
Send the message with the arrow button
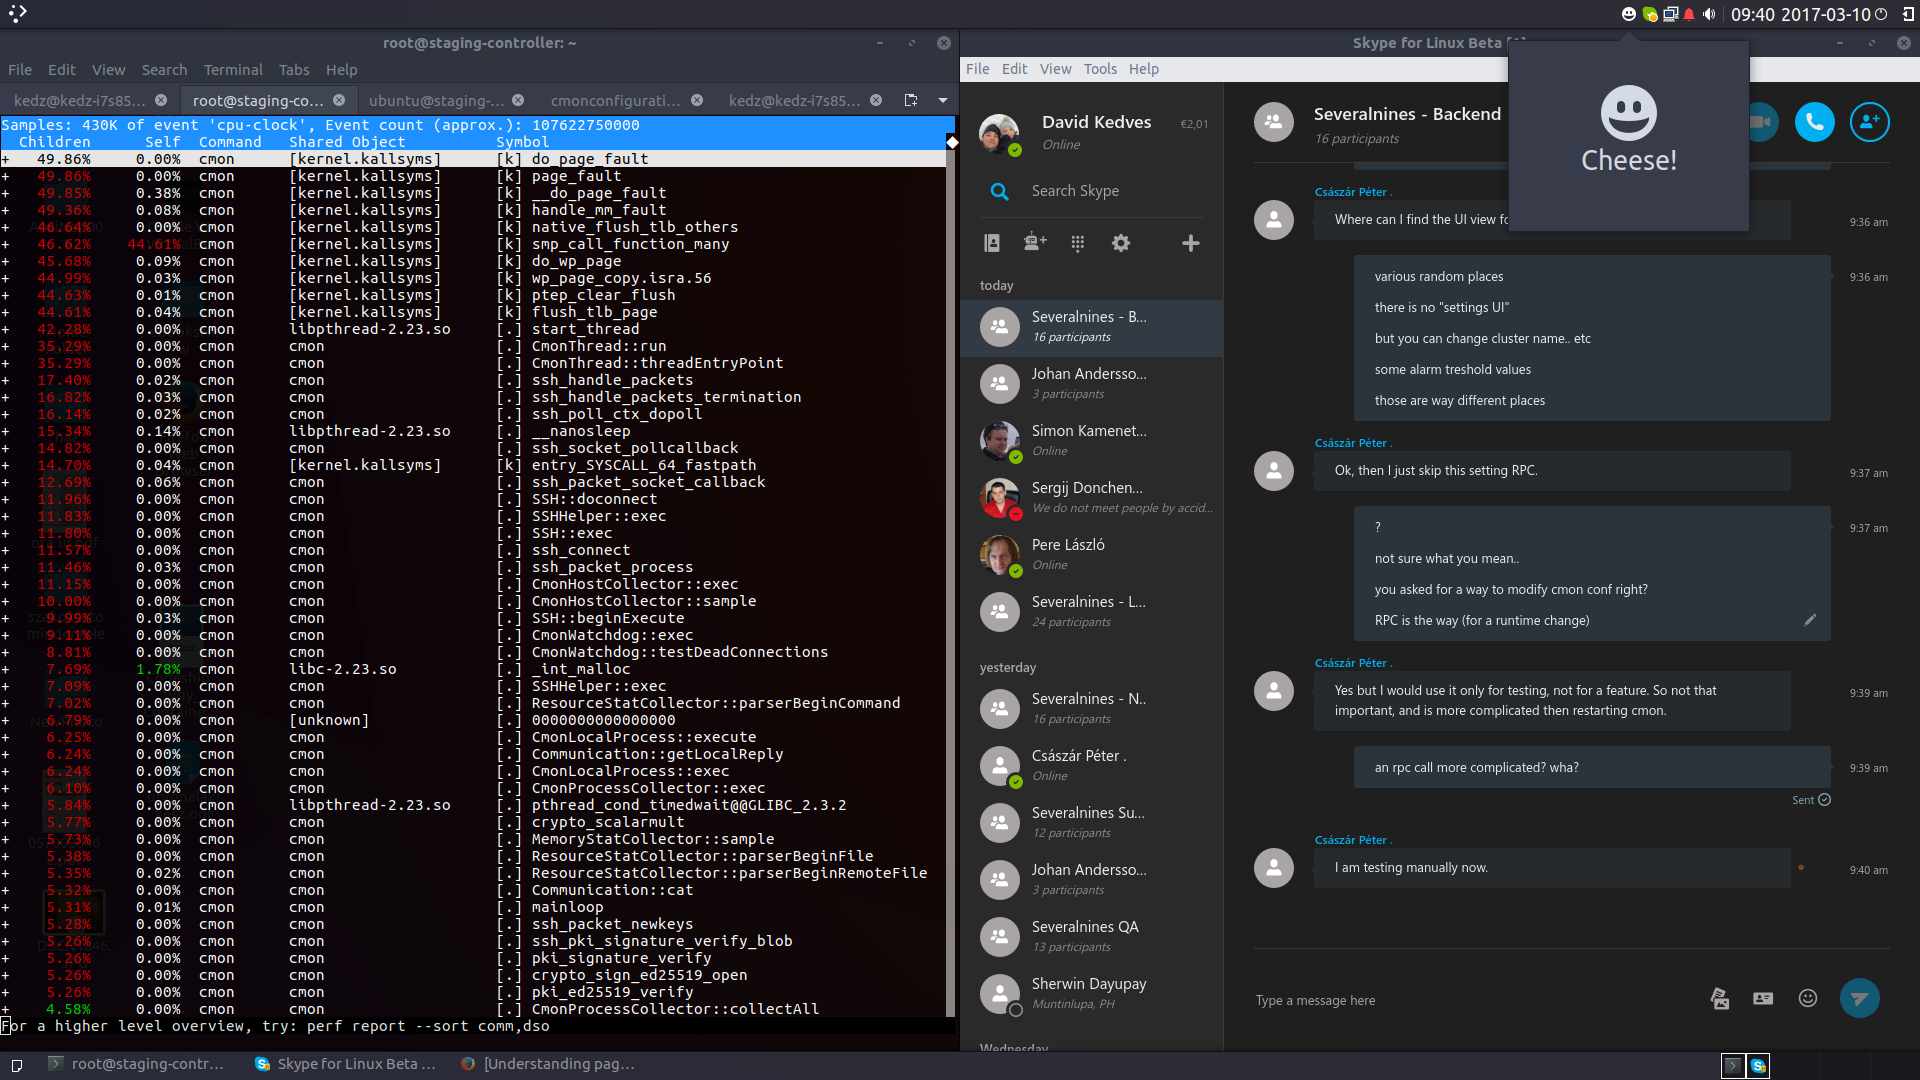pos(1860,998)
